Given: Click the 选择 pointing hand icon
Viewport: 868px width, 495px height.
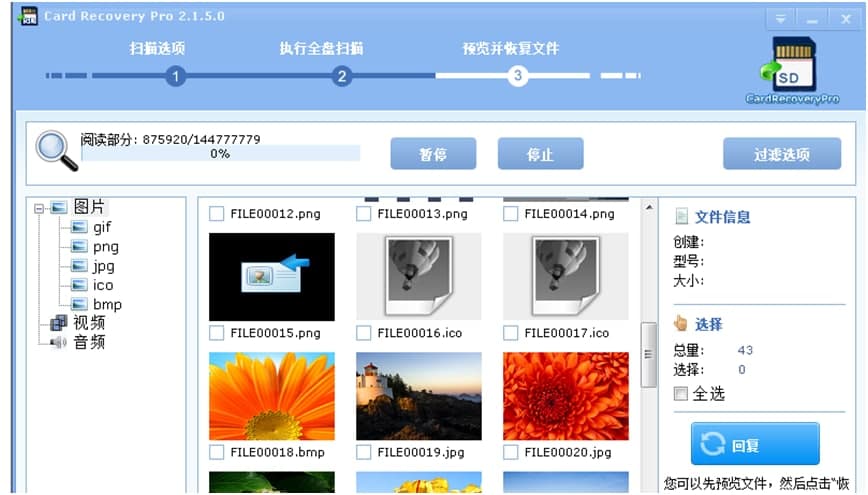Looking at the screenshot, I should point(680,323).
